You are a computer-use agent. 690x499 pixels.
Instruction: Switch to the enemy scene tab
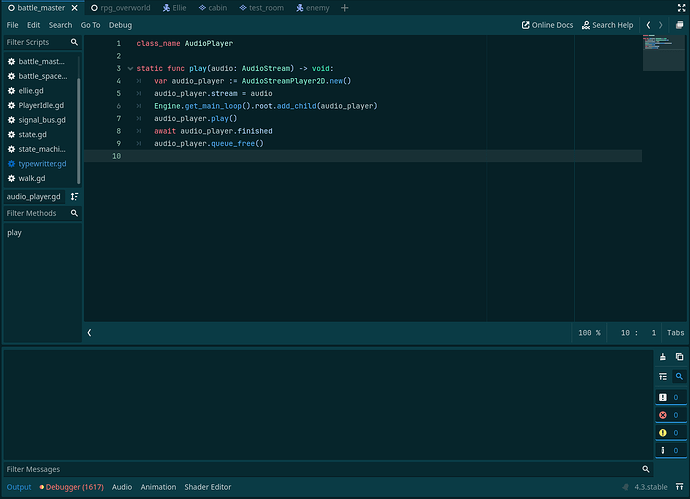click(x=313, y=8)
